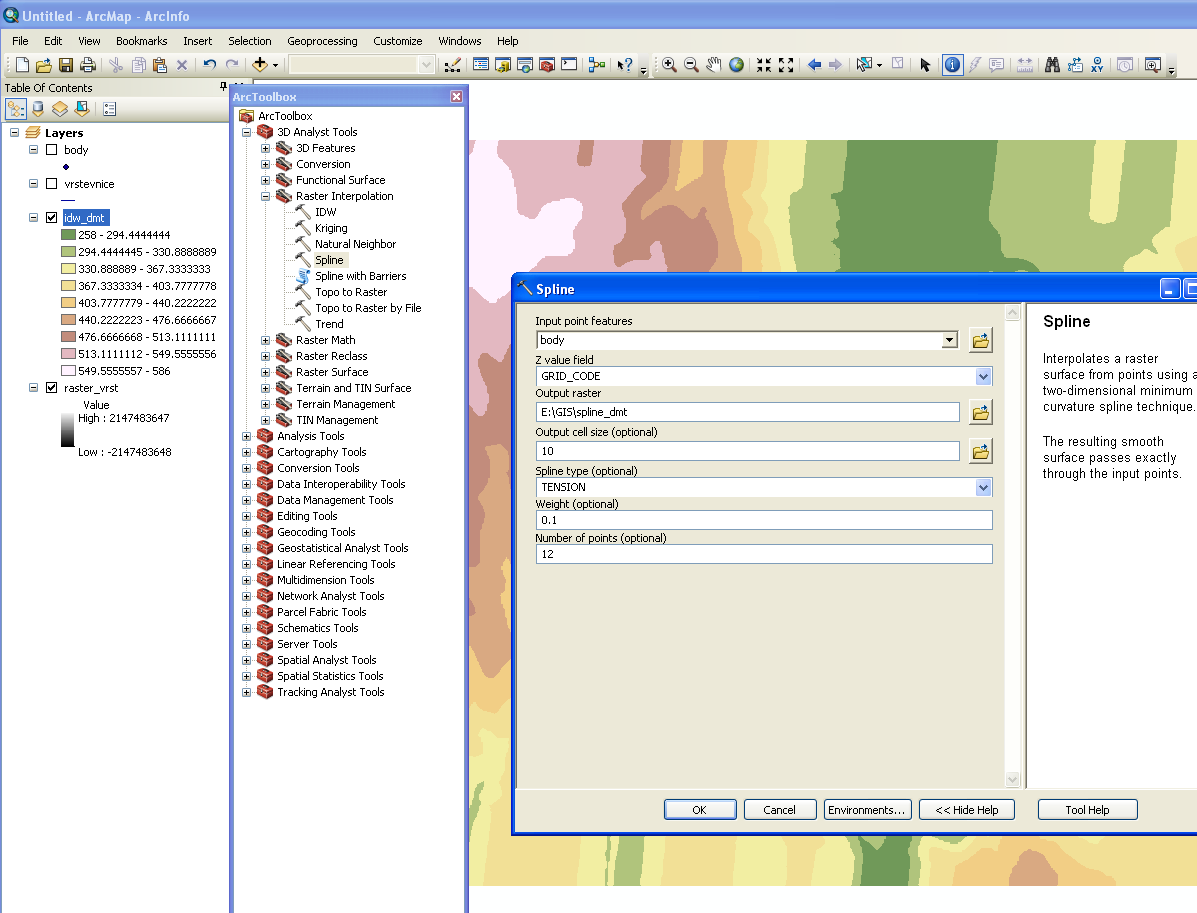Open the Customize menu
Image resolution: width=1197 pixels, height=913 pixels.
(398, 41)
